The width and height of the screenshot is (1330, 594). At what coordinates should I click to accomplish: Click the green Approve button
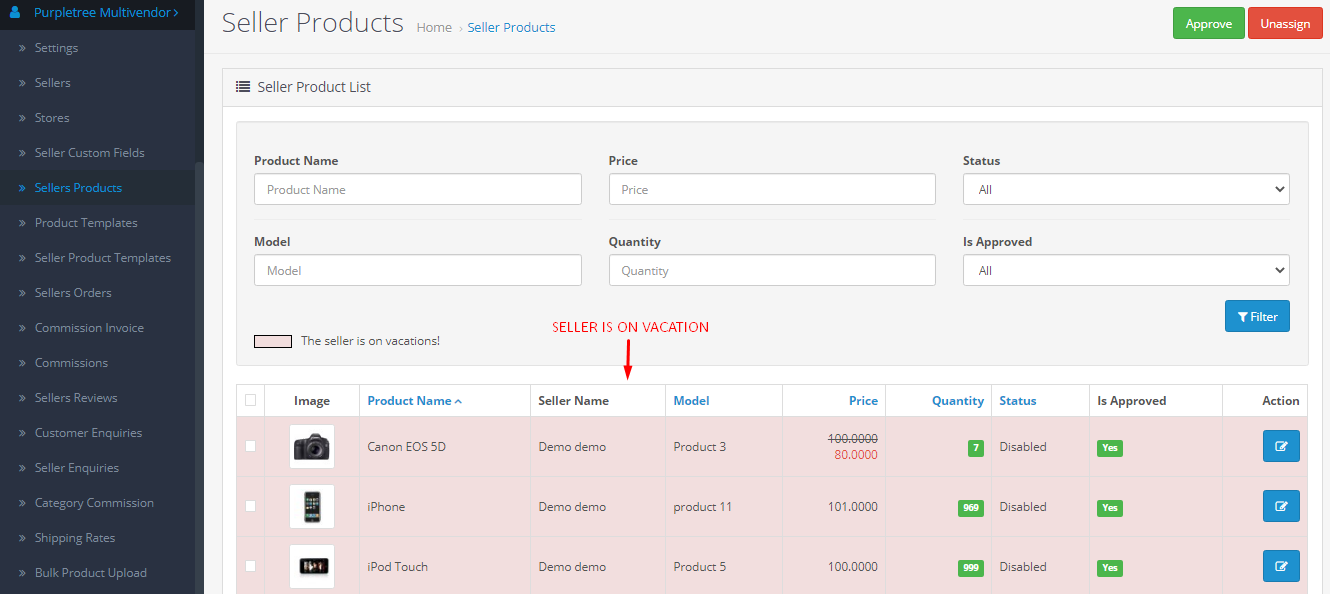(1208, 24)
